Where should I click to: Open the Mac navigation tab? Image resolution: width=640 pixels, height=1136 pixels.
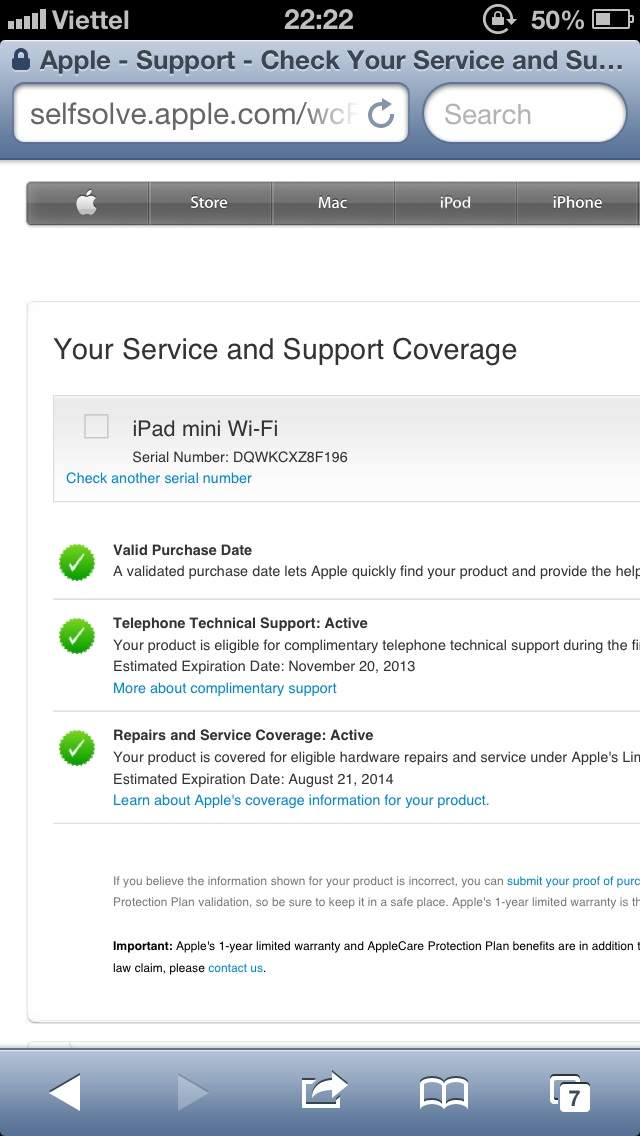click(x=333, y=203)
